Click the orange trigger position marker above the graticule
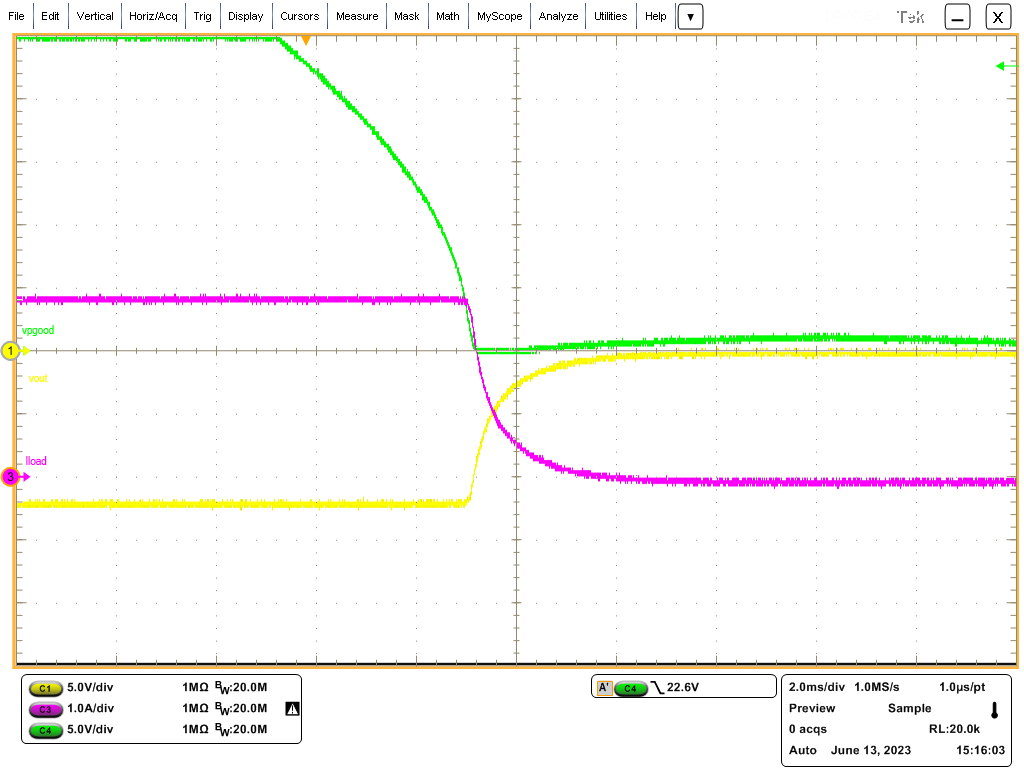Image resolution: width=1024 pixels, height=768 pixels. [306, 38]
